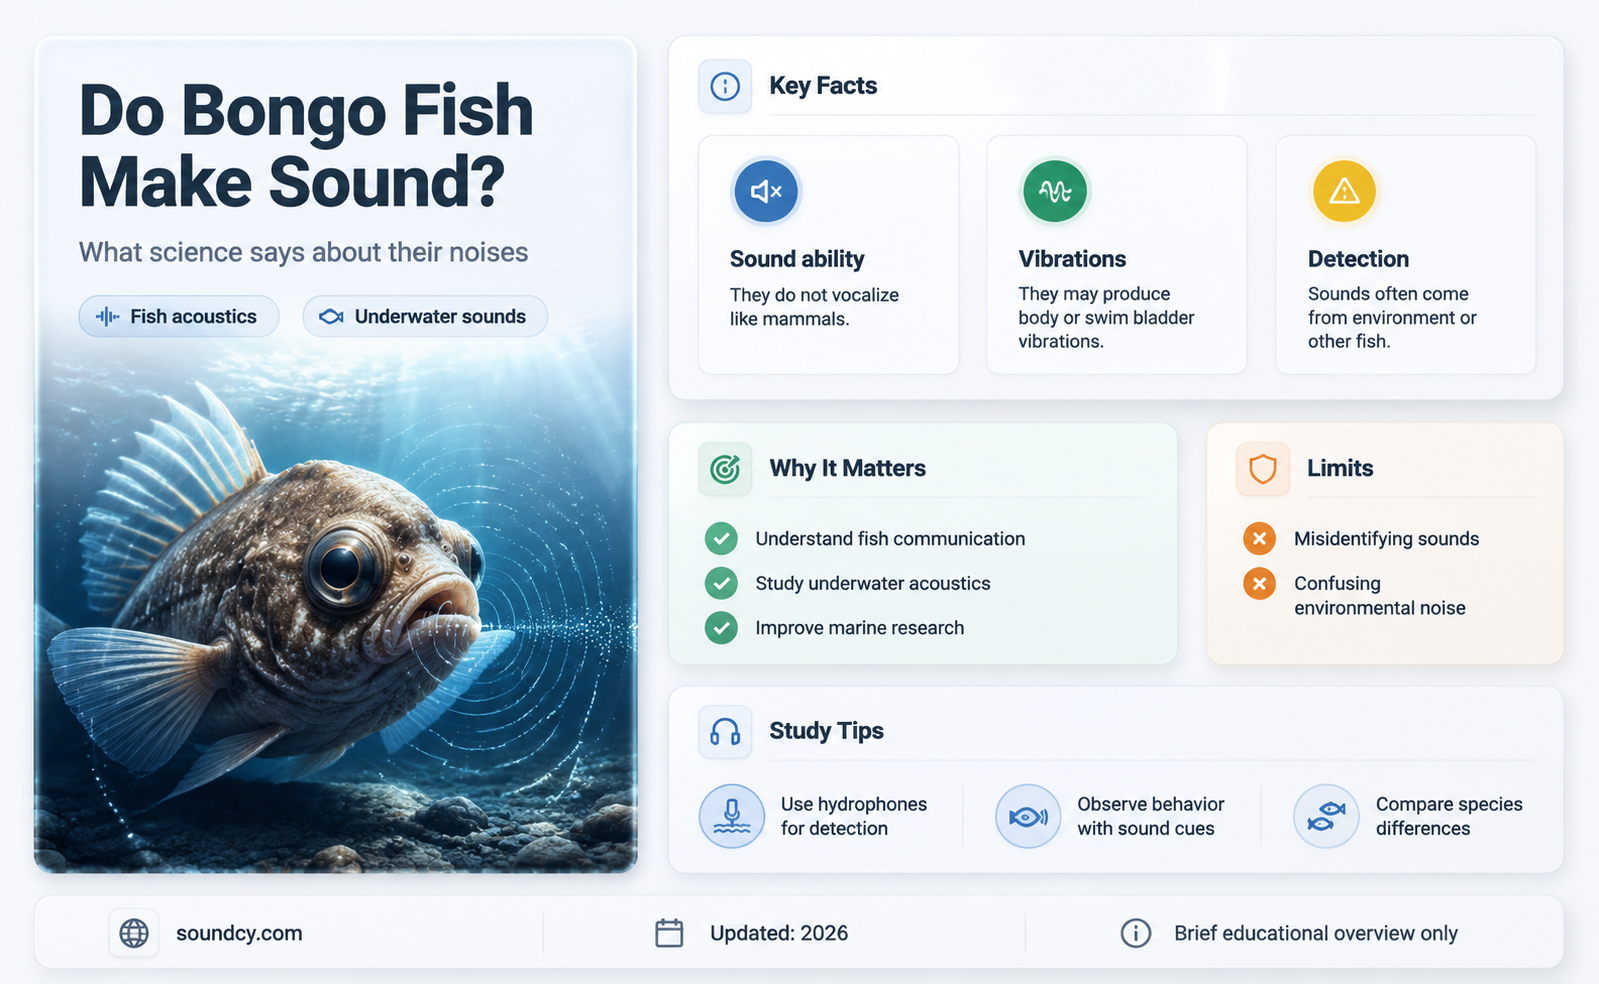Click the yellow warning Detection icon
Image resolution: width=1599 pixels, height=984 pixels.
pos(1344,191)
